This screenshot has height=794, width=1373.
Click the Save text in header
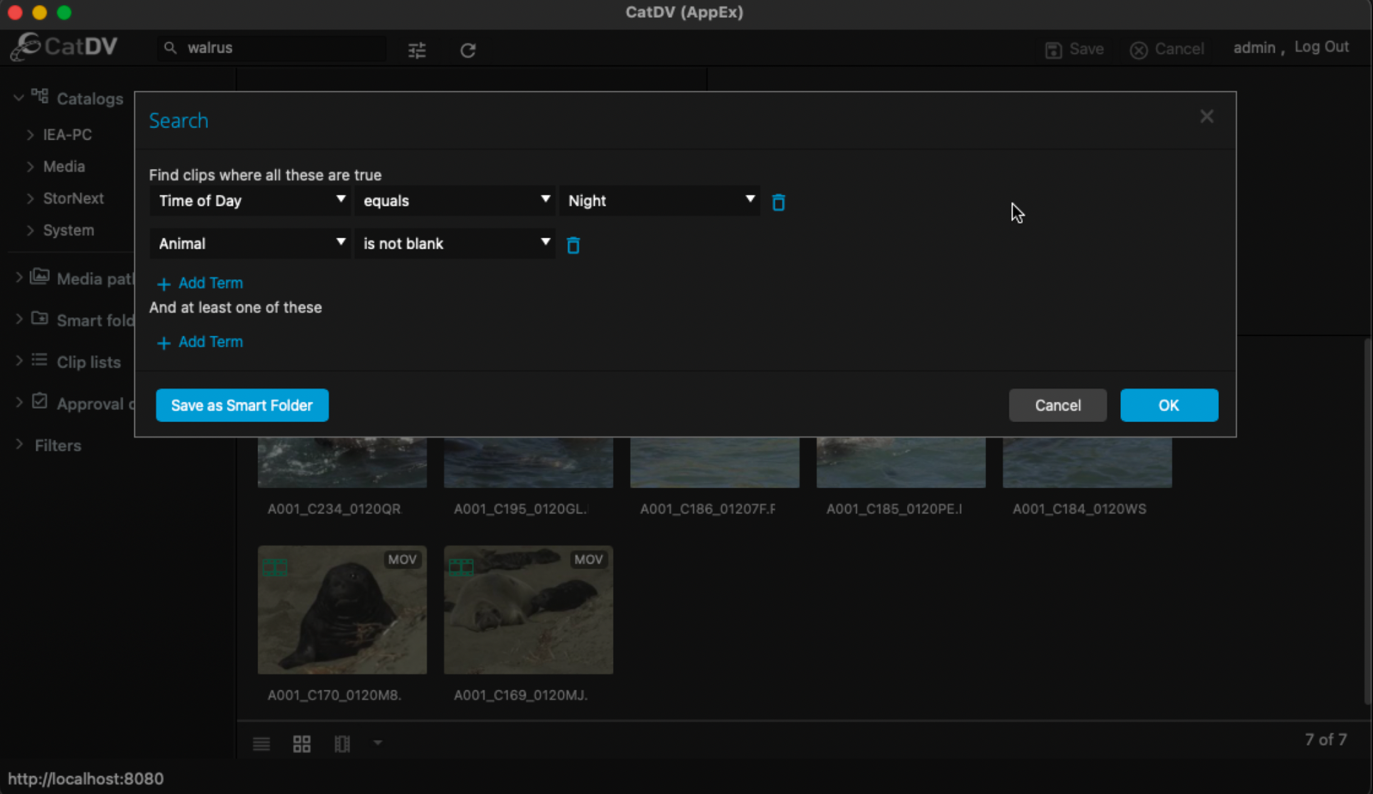pos(1086,49)
